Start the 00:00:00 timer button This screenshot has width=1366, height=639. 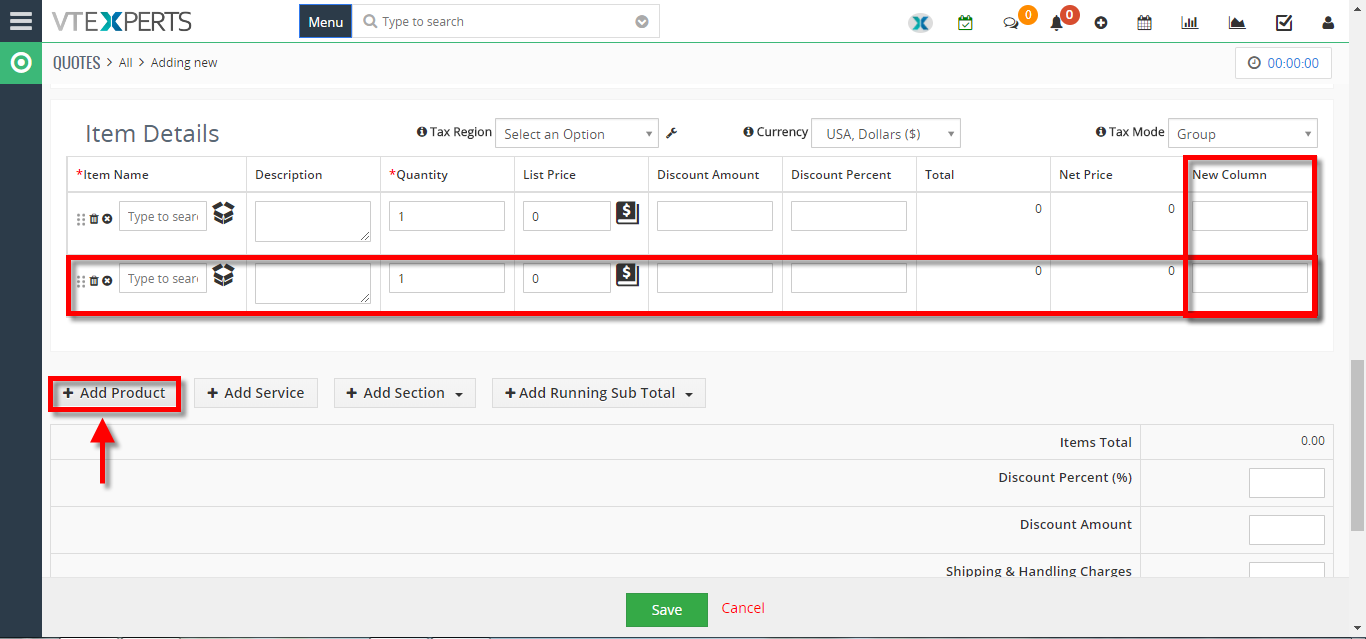(x=1284, y=63)
